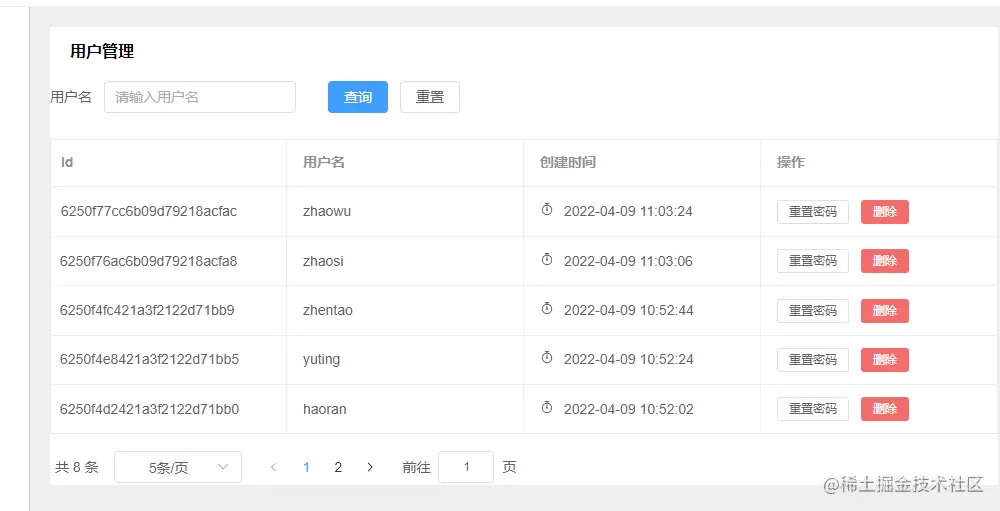Image resolution: width=1000 pixels, height=511 pixels.
Task: Click the timestamp 2022-04-09 11:03:24
Action: coord(628,211)
